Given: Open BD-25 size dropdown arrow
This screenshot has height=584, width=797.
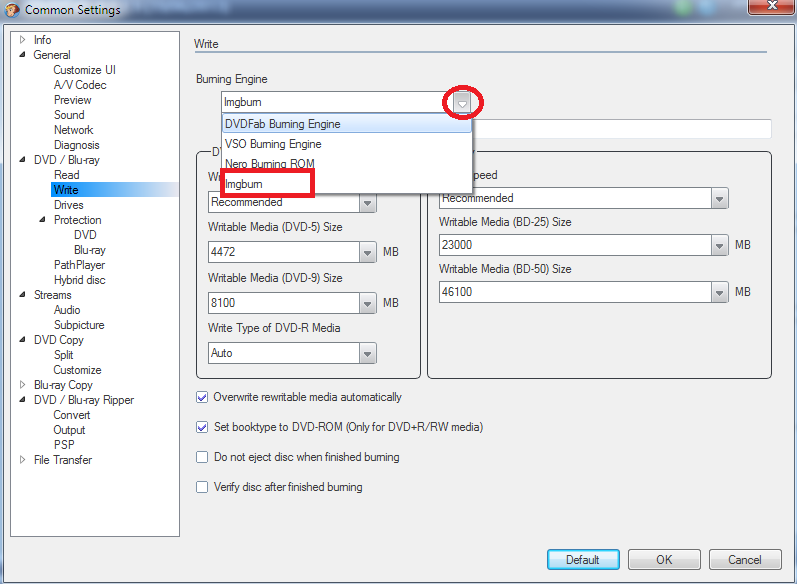Looking at the screenshot, I should [719, 245].
